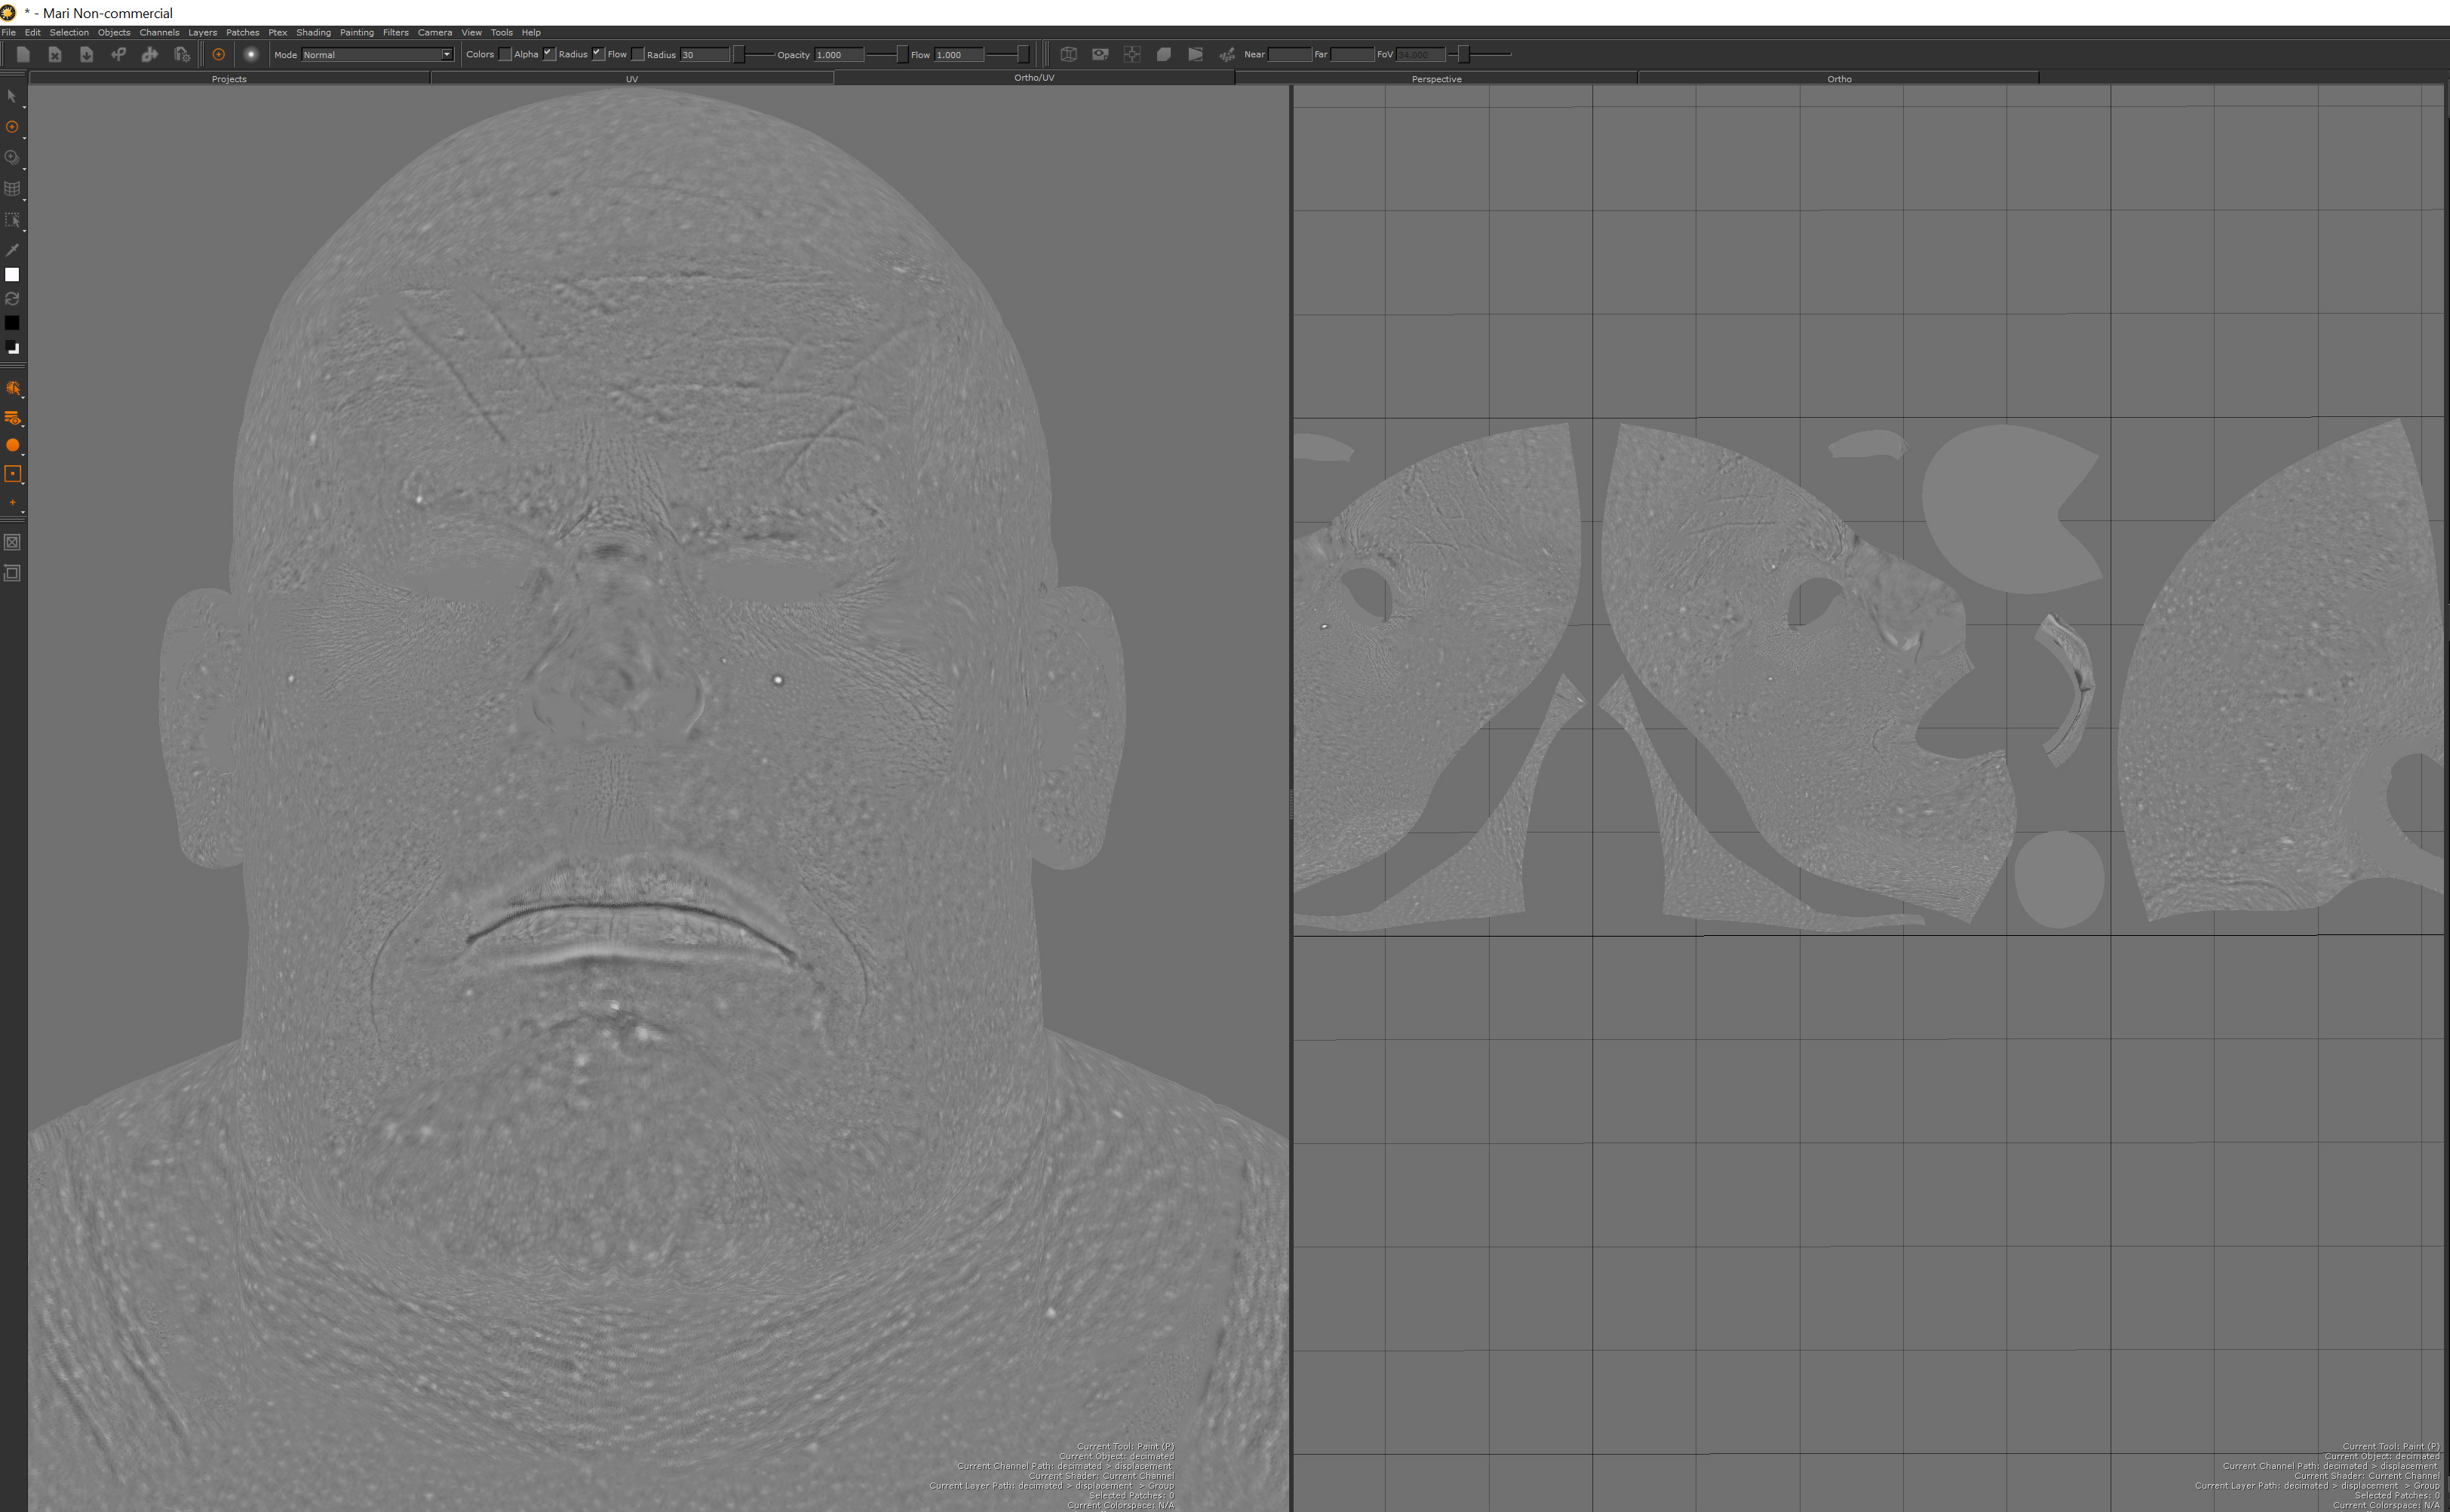This screenshot has height=1512, width=2450.
Task: Click the brush tip preview icon
Action: (251, 55)
